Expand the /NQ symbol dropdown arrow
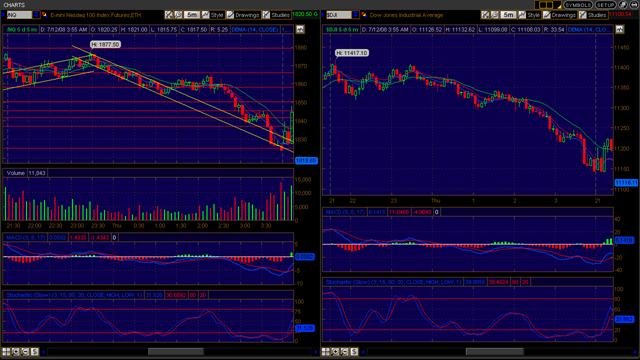The width and height of the screenshot is (640, 360). pyautogui.click(x=36, y=15)
